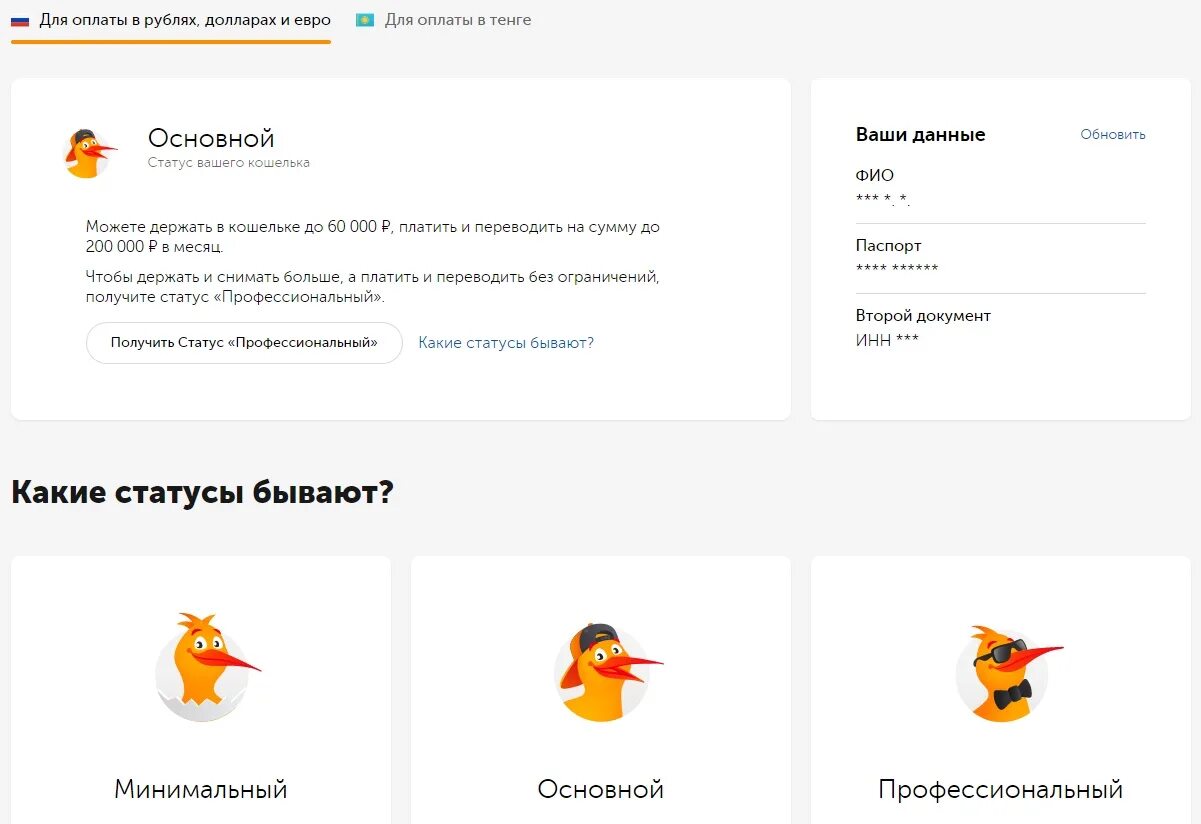This screenshot has height=824, width=1201.
Task: Click the Минимальный status title
Action: (x=201, y=789)
